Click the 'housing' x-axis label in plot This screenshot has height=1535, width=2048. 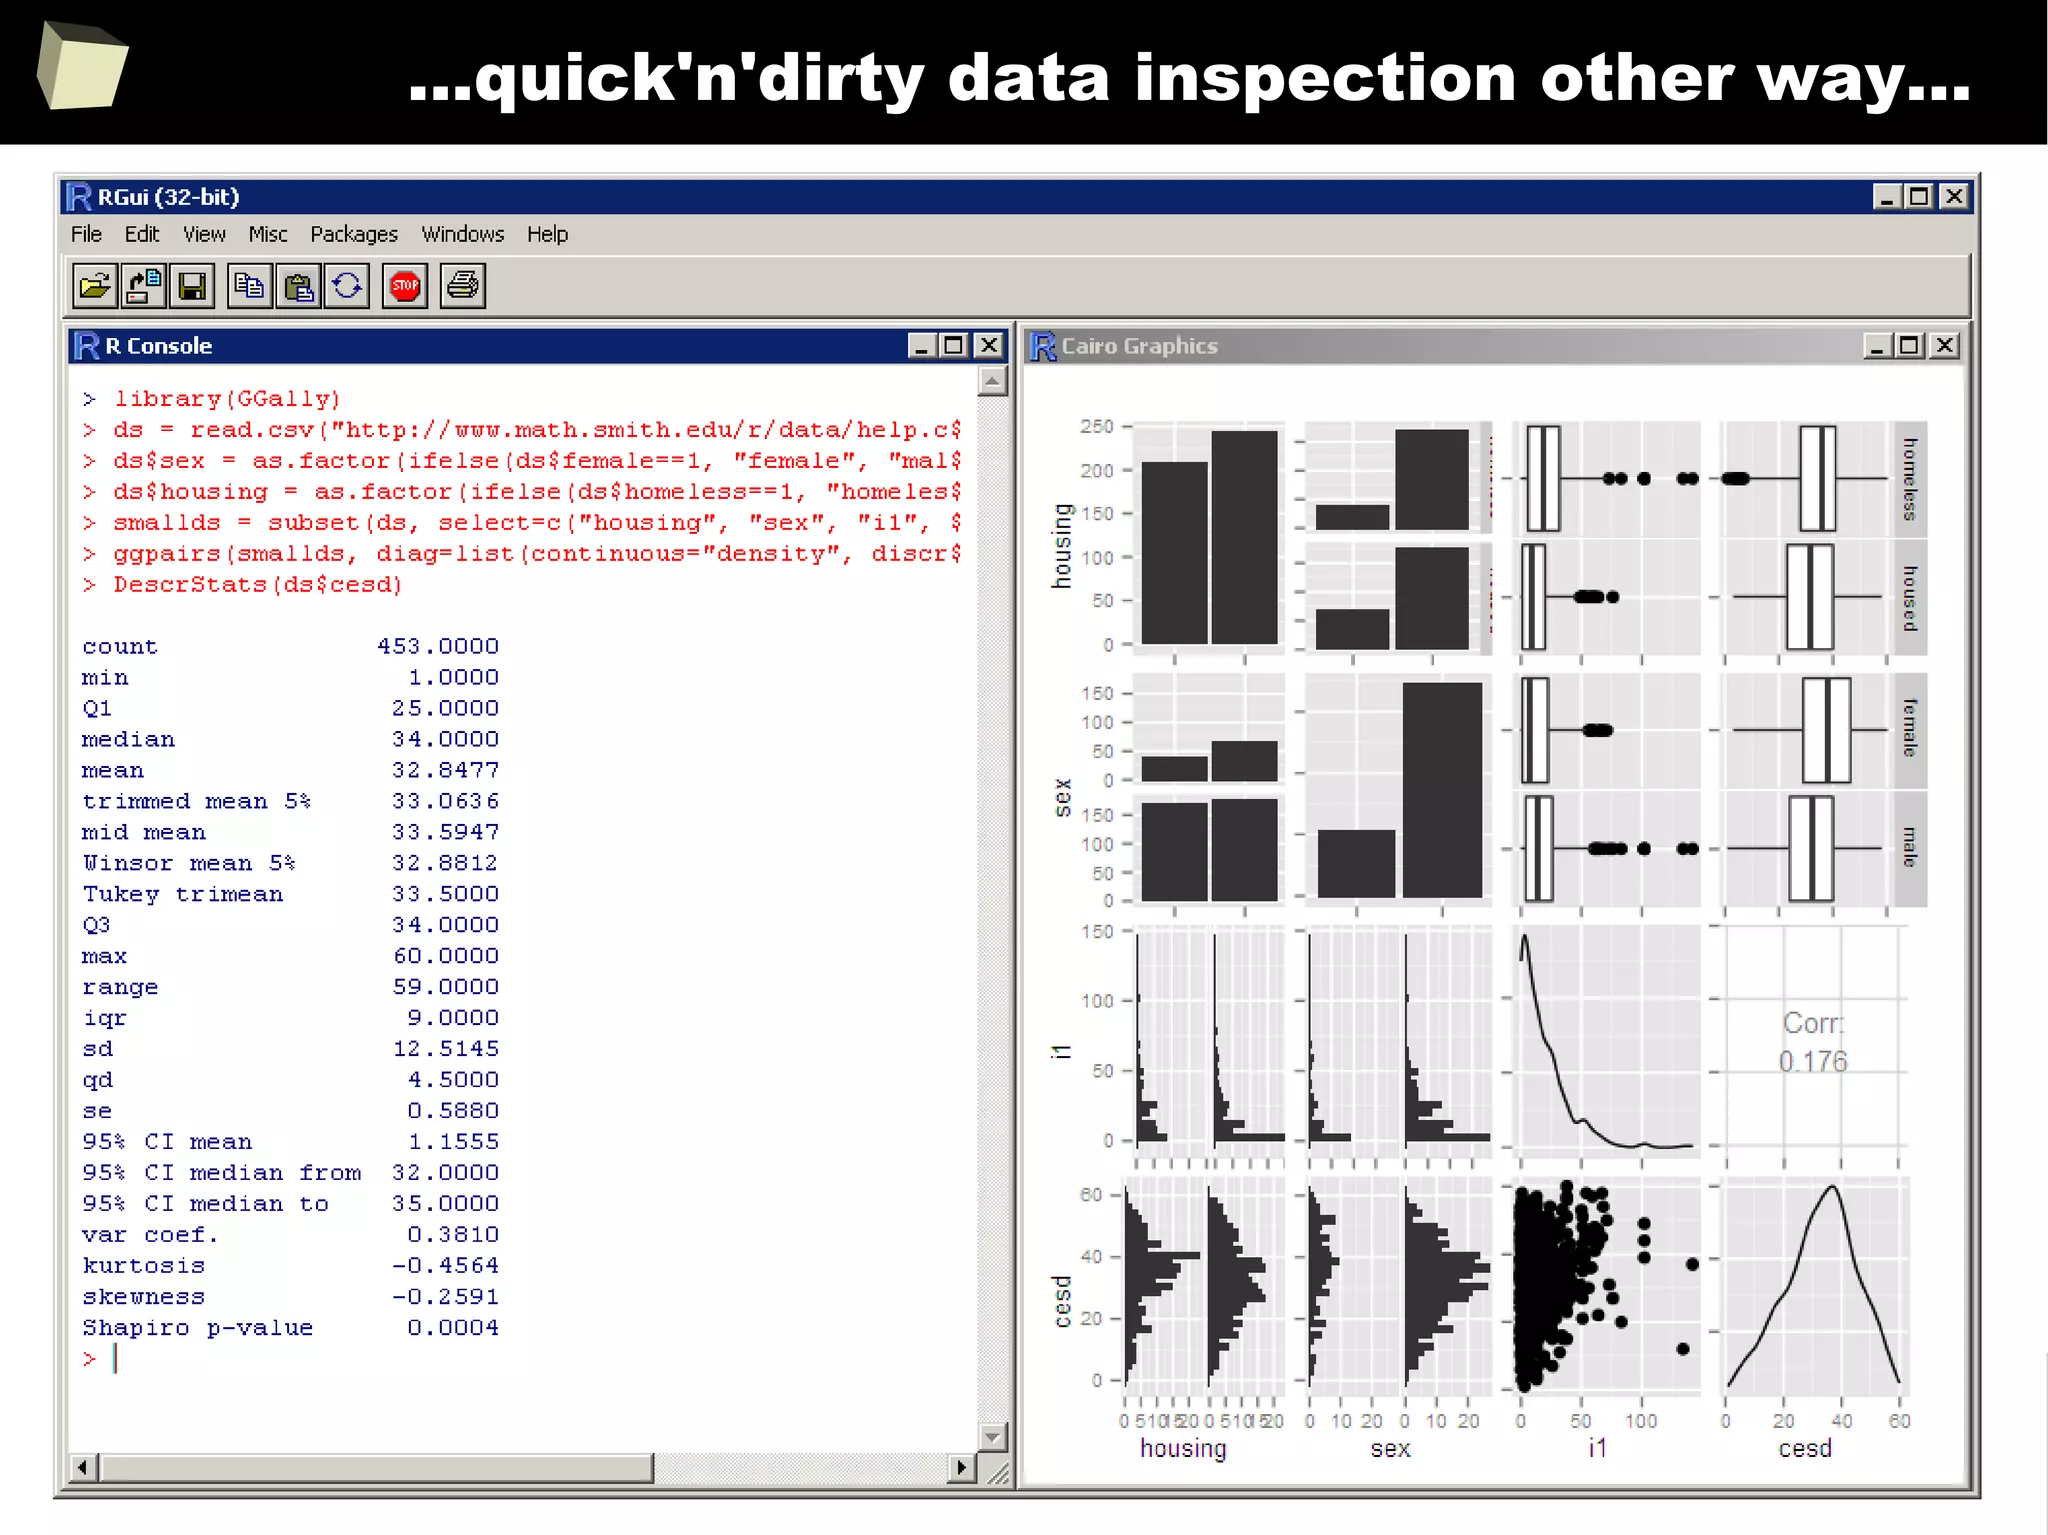tap(1183, 1449)
